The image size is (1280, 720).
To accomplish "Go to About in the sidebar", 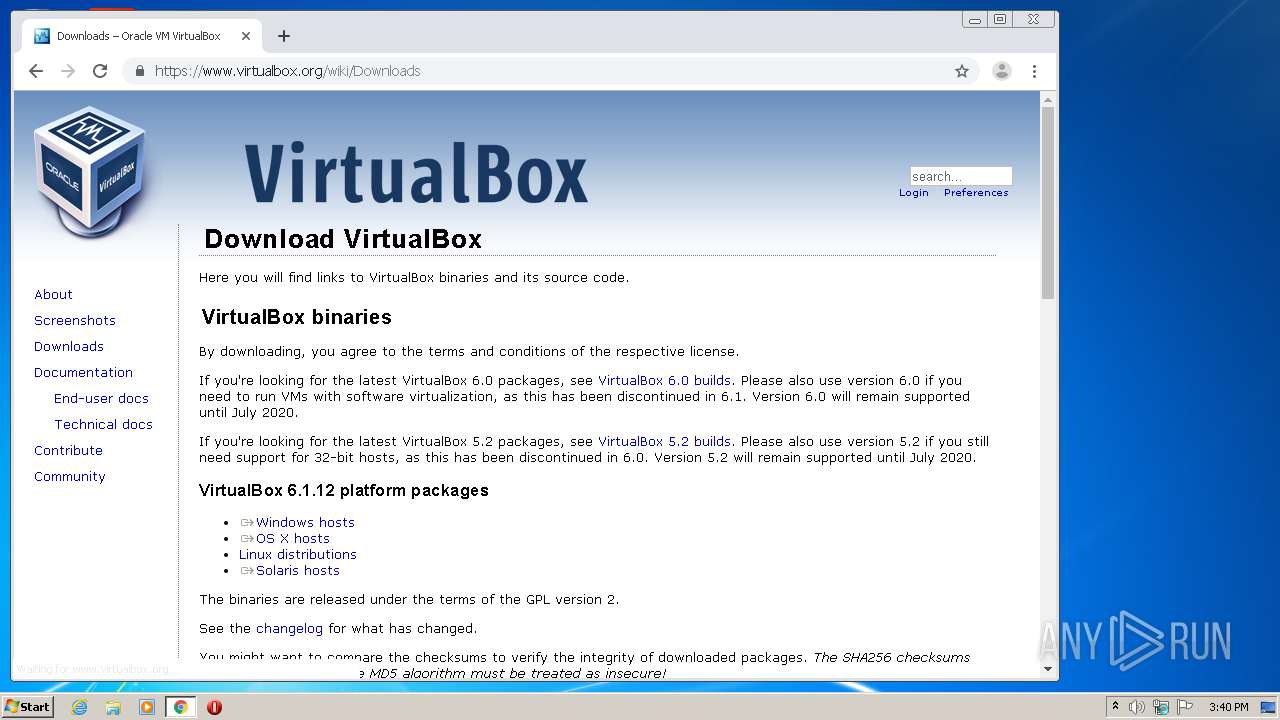I will pyautogui.click(x=53, y=294).
